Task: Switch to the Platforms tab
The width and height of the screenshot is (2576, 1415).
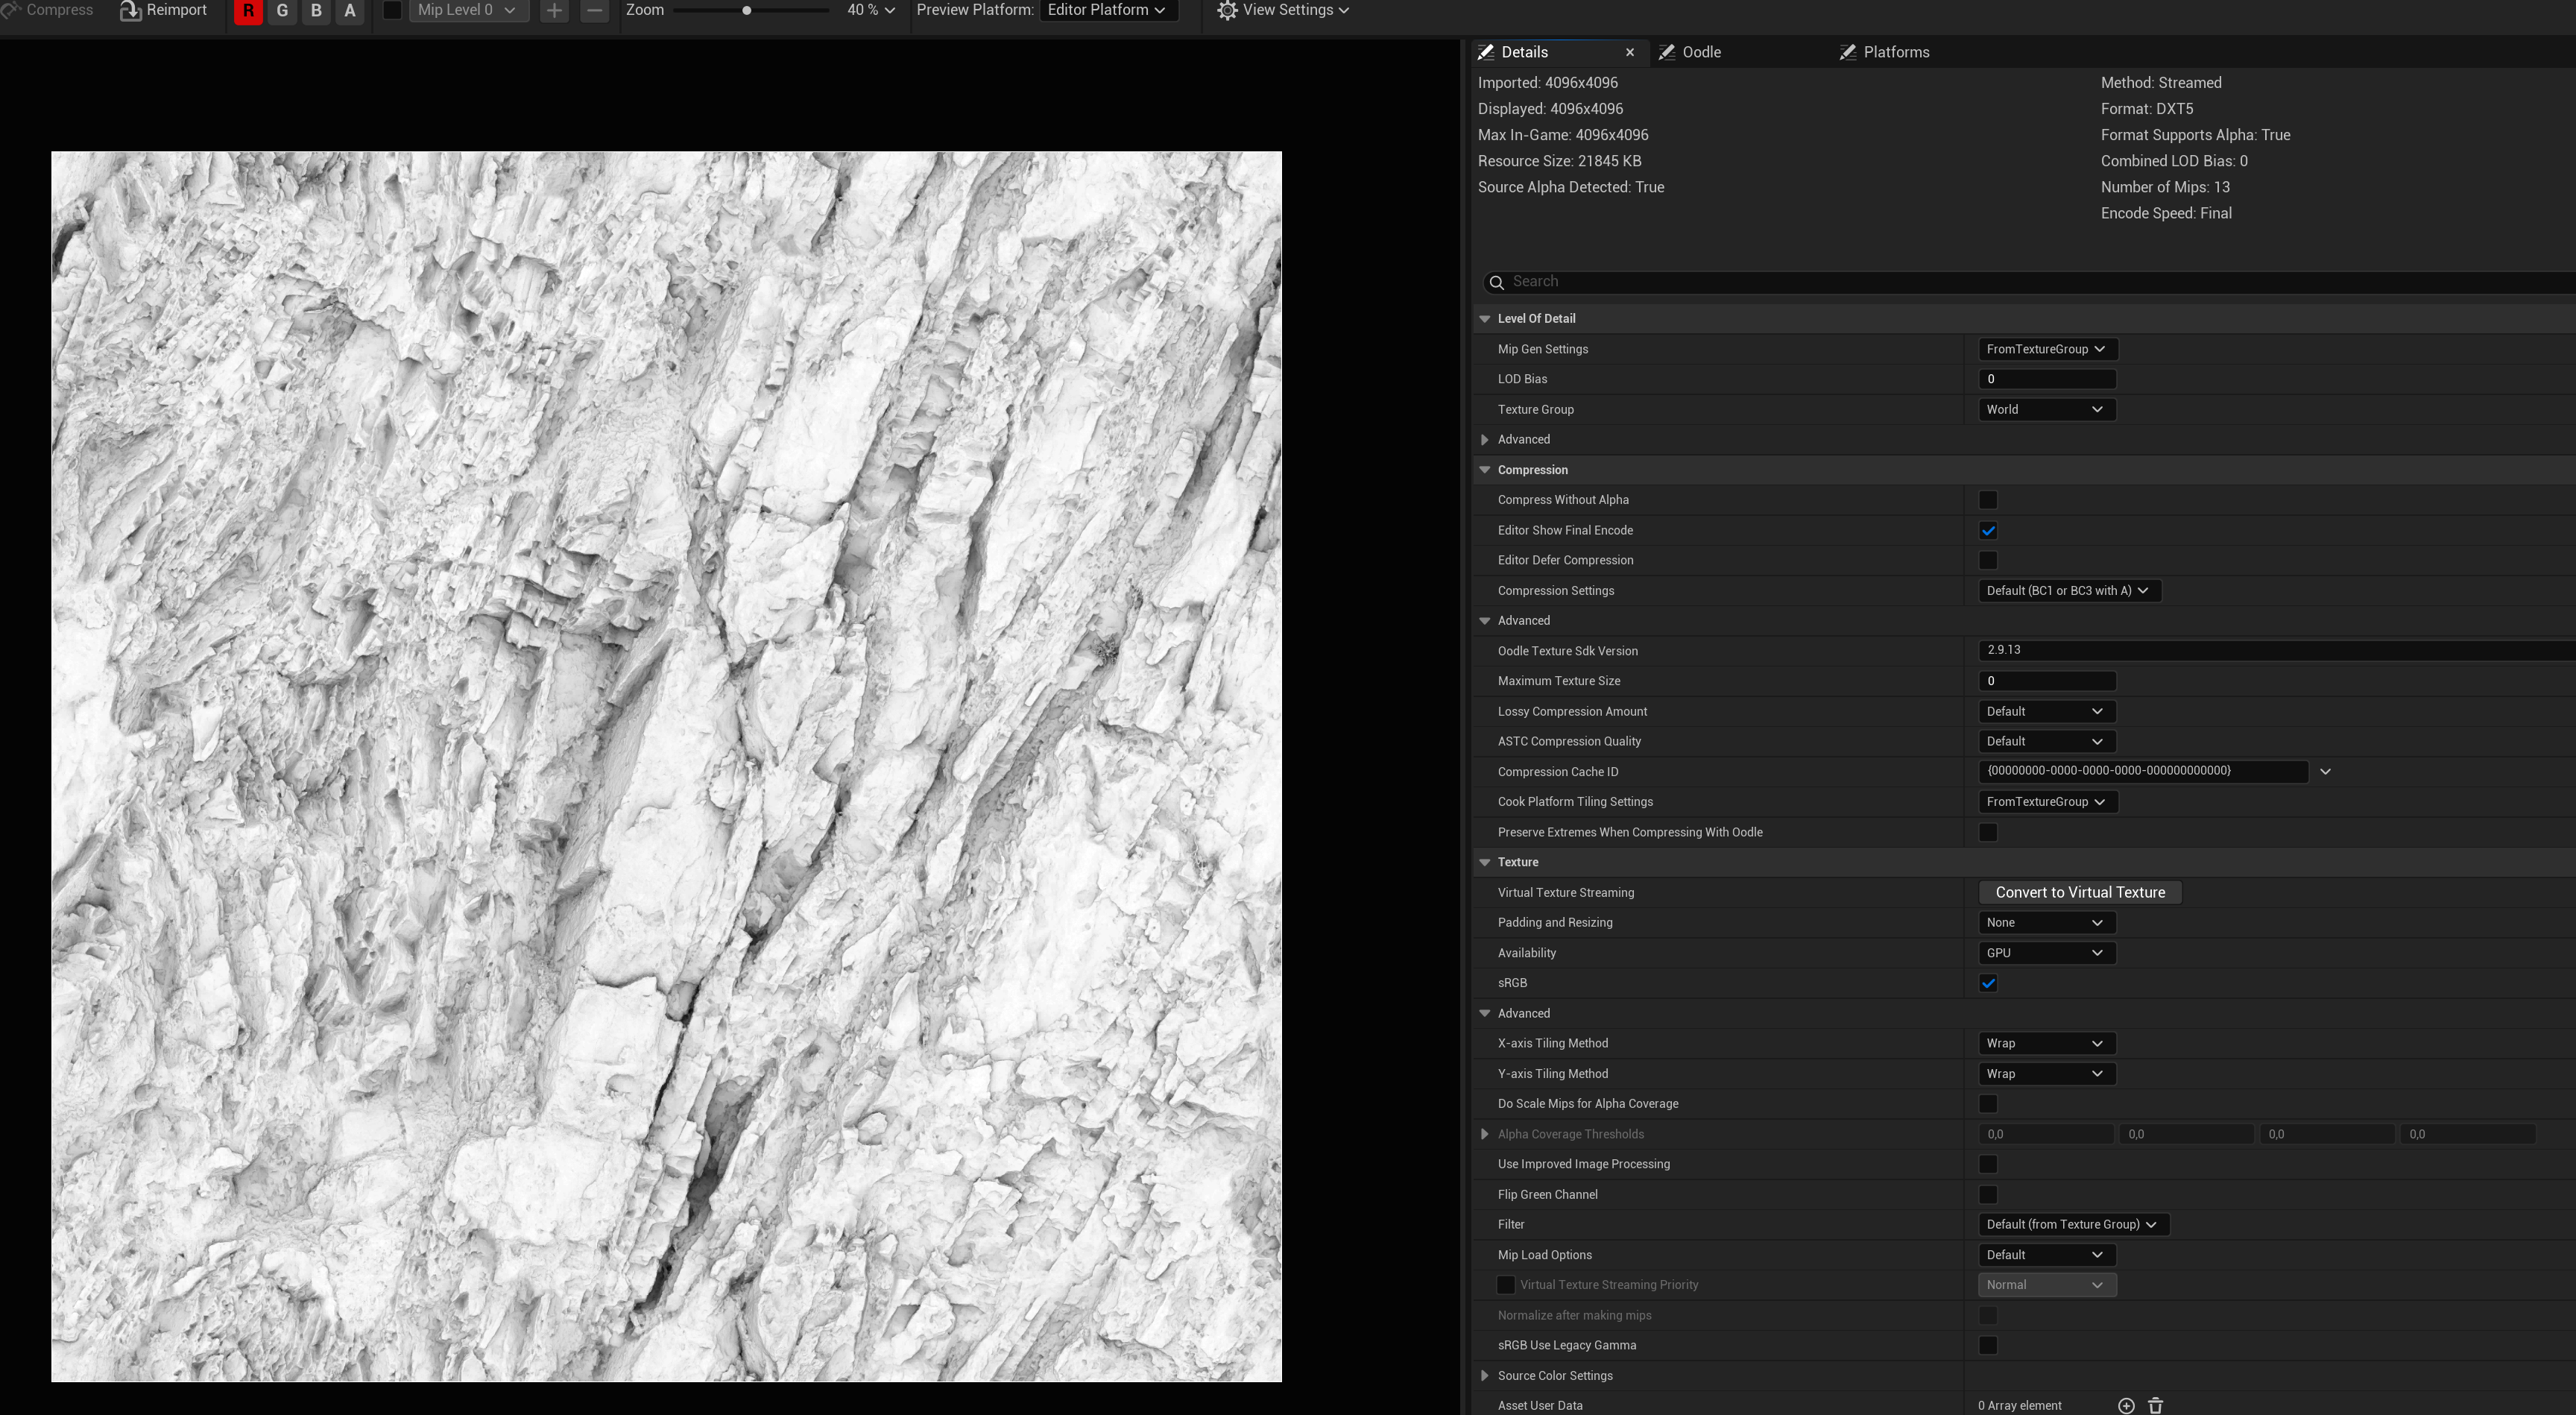Action: [1895, 52]
